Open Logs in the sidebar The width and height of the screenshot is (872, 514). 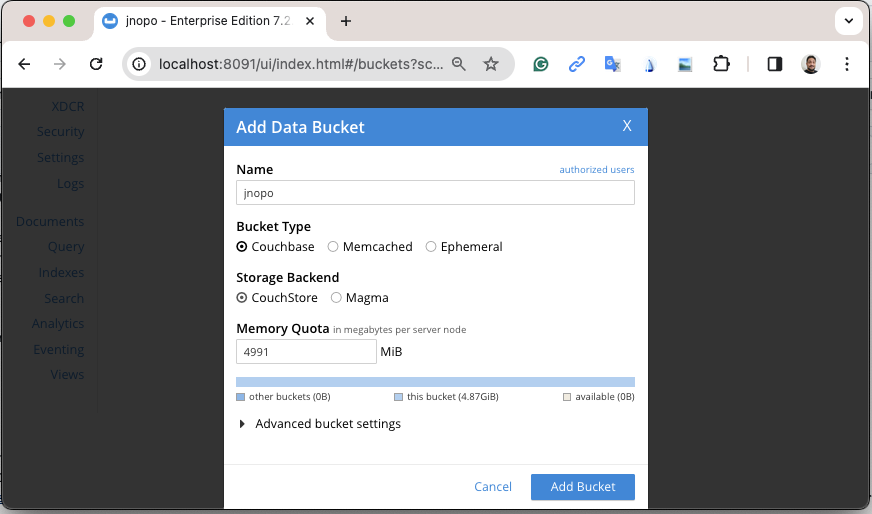[x=71, y=184]
